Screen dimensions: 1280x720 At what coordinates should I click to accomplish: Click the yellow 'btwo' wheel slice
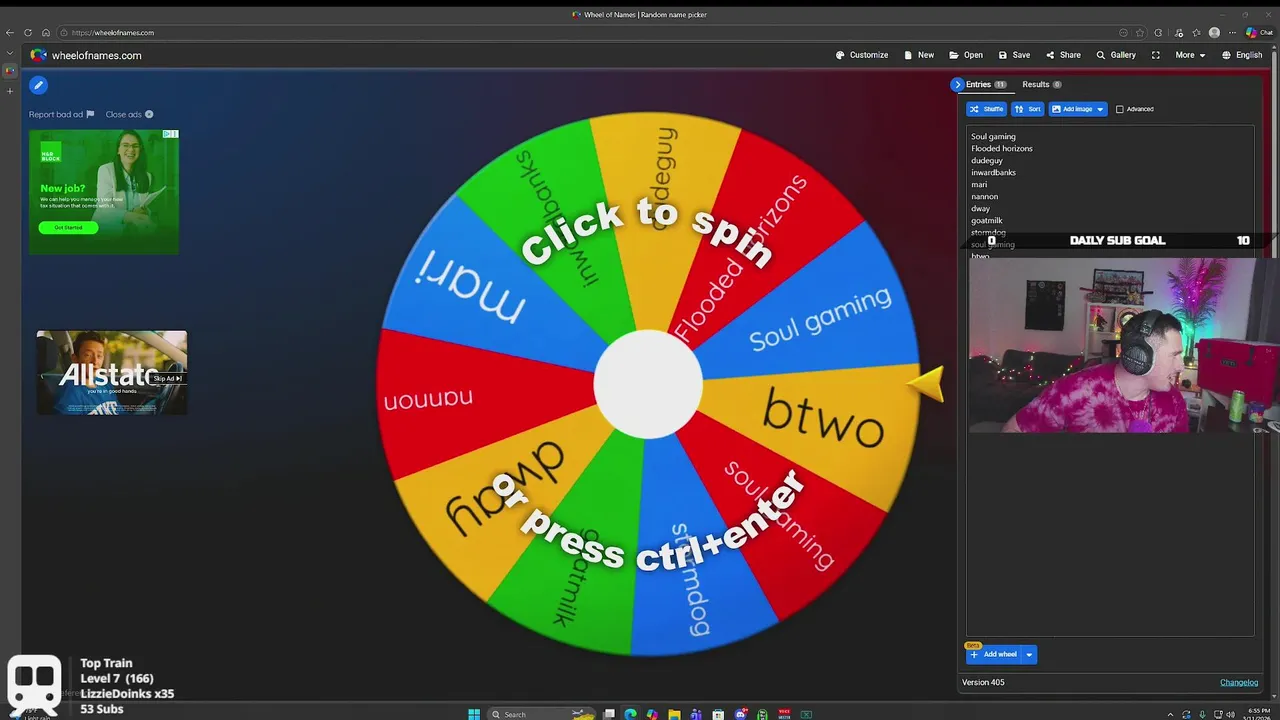(x=822, y=421)
